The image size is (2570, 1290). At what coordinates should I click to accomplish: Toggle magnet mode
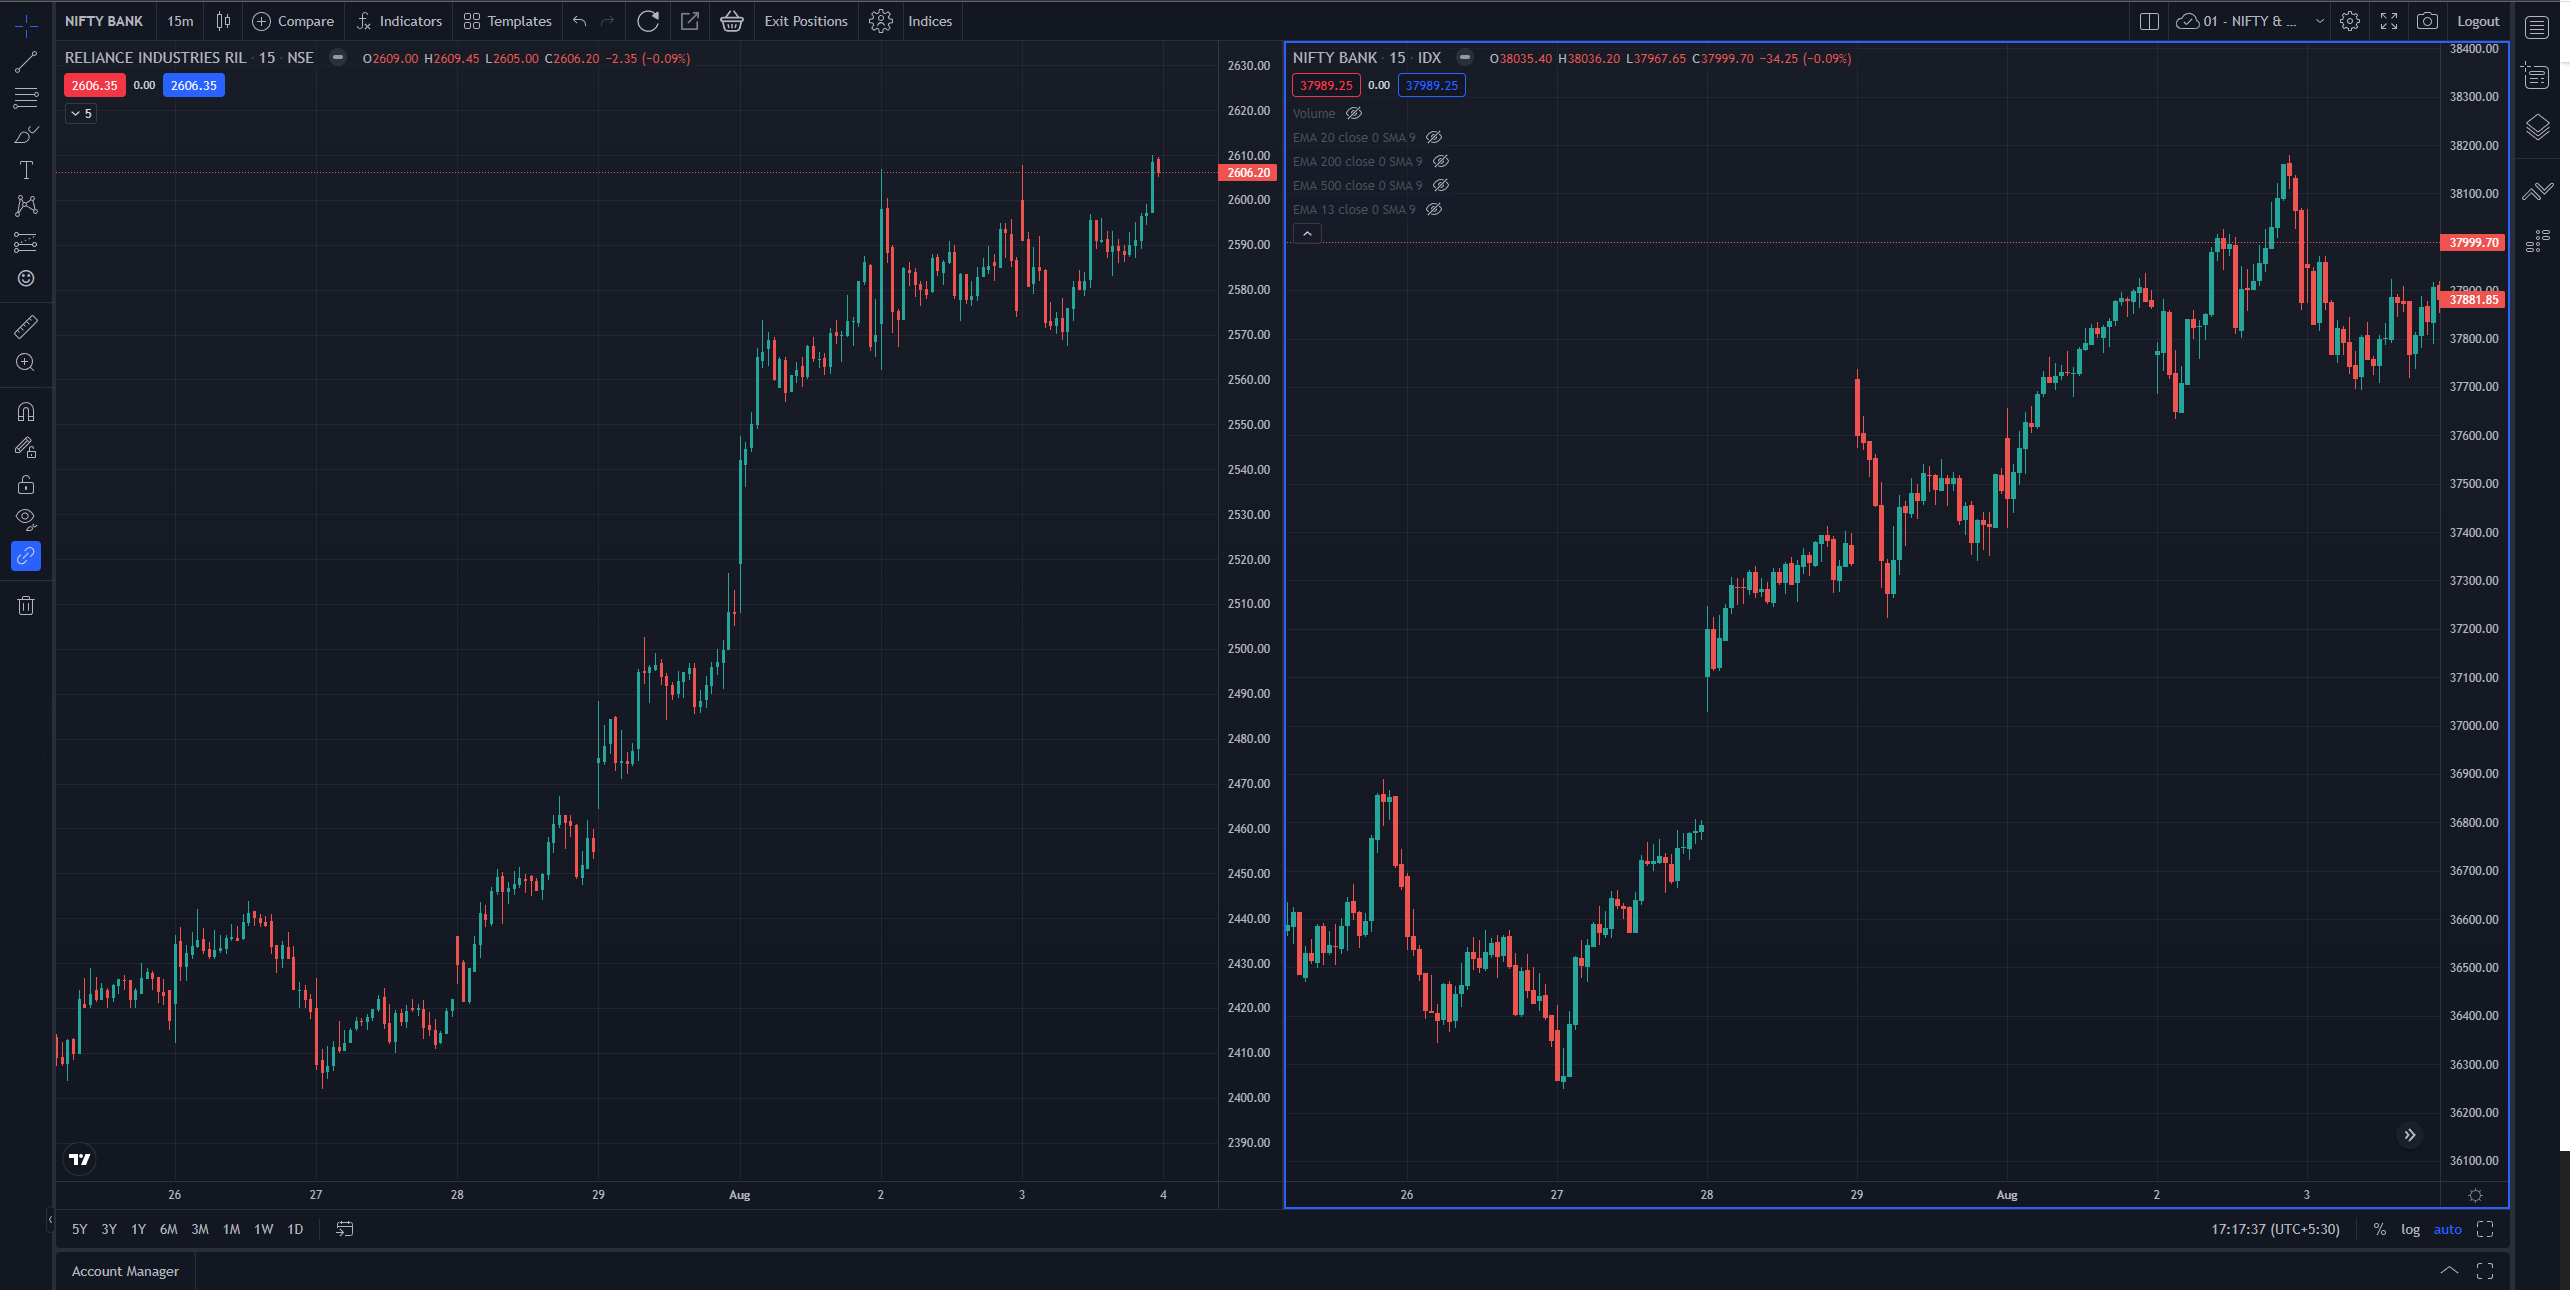[26, 411]
